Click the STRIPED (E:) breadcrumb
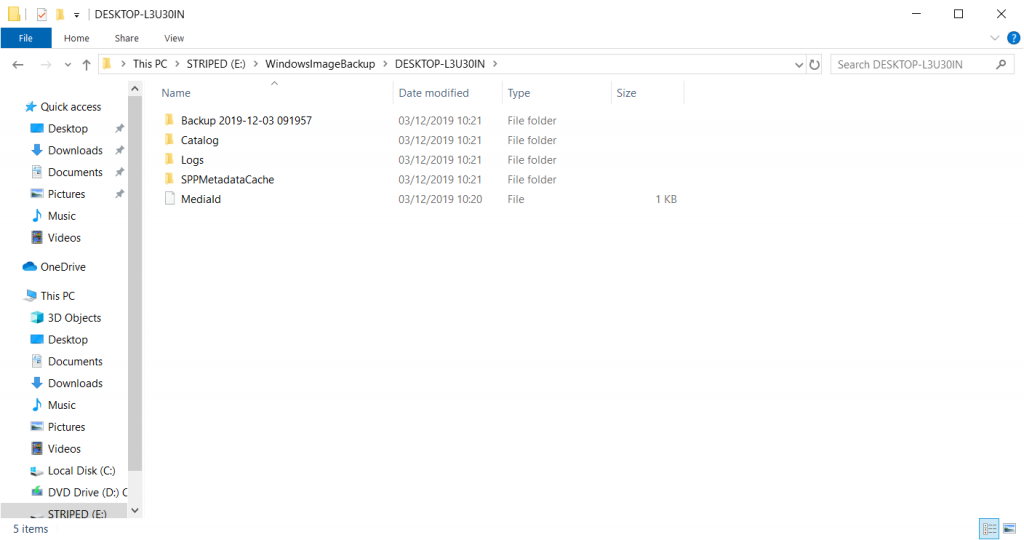The height and width of the screenshot is (540, 1024). 216,64
